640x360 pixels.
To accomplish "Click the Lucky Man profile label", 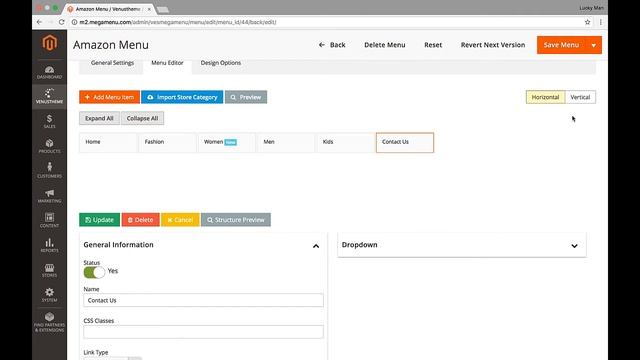I will coord(591,8).
